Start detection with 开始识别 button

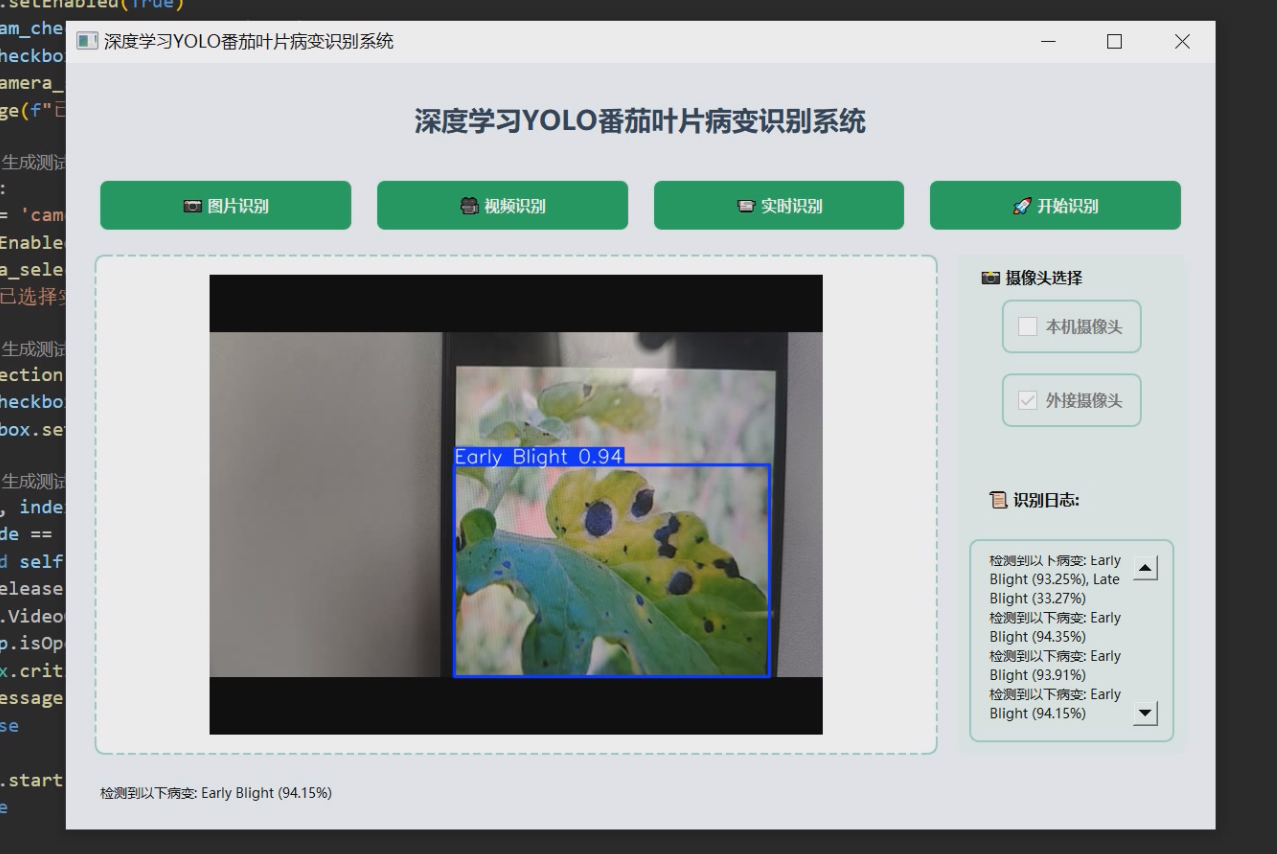[1055, 206]
